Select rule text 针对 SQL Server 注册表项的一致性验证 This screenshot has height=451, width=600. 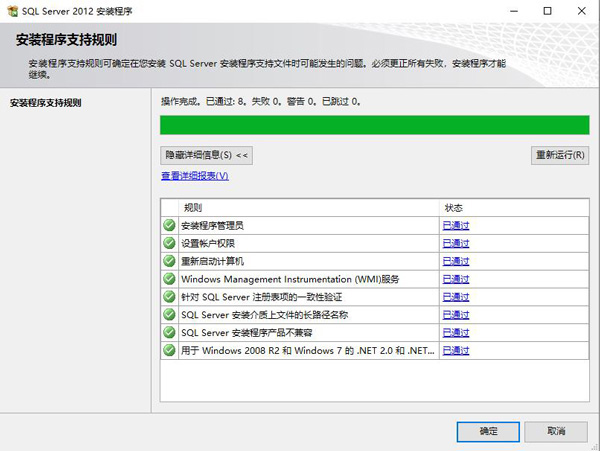(x=262, y=297)
